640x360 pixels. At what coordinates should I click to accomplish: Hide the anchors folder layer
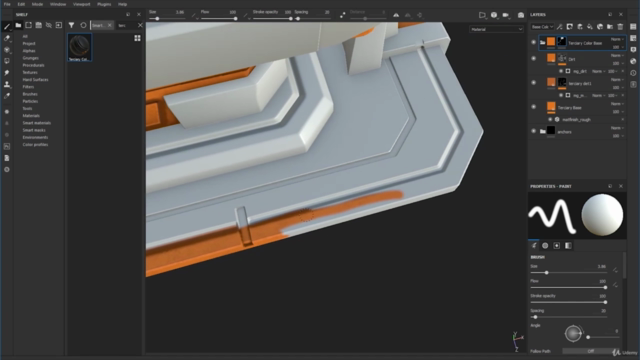[533, 131]
